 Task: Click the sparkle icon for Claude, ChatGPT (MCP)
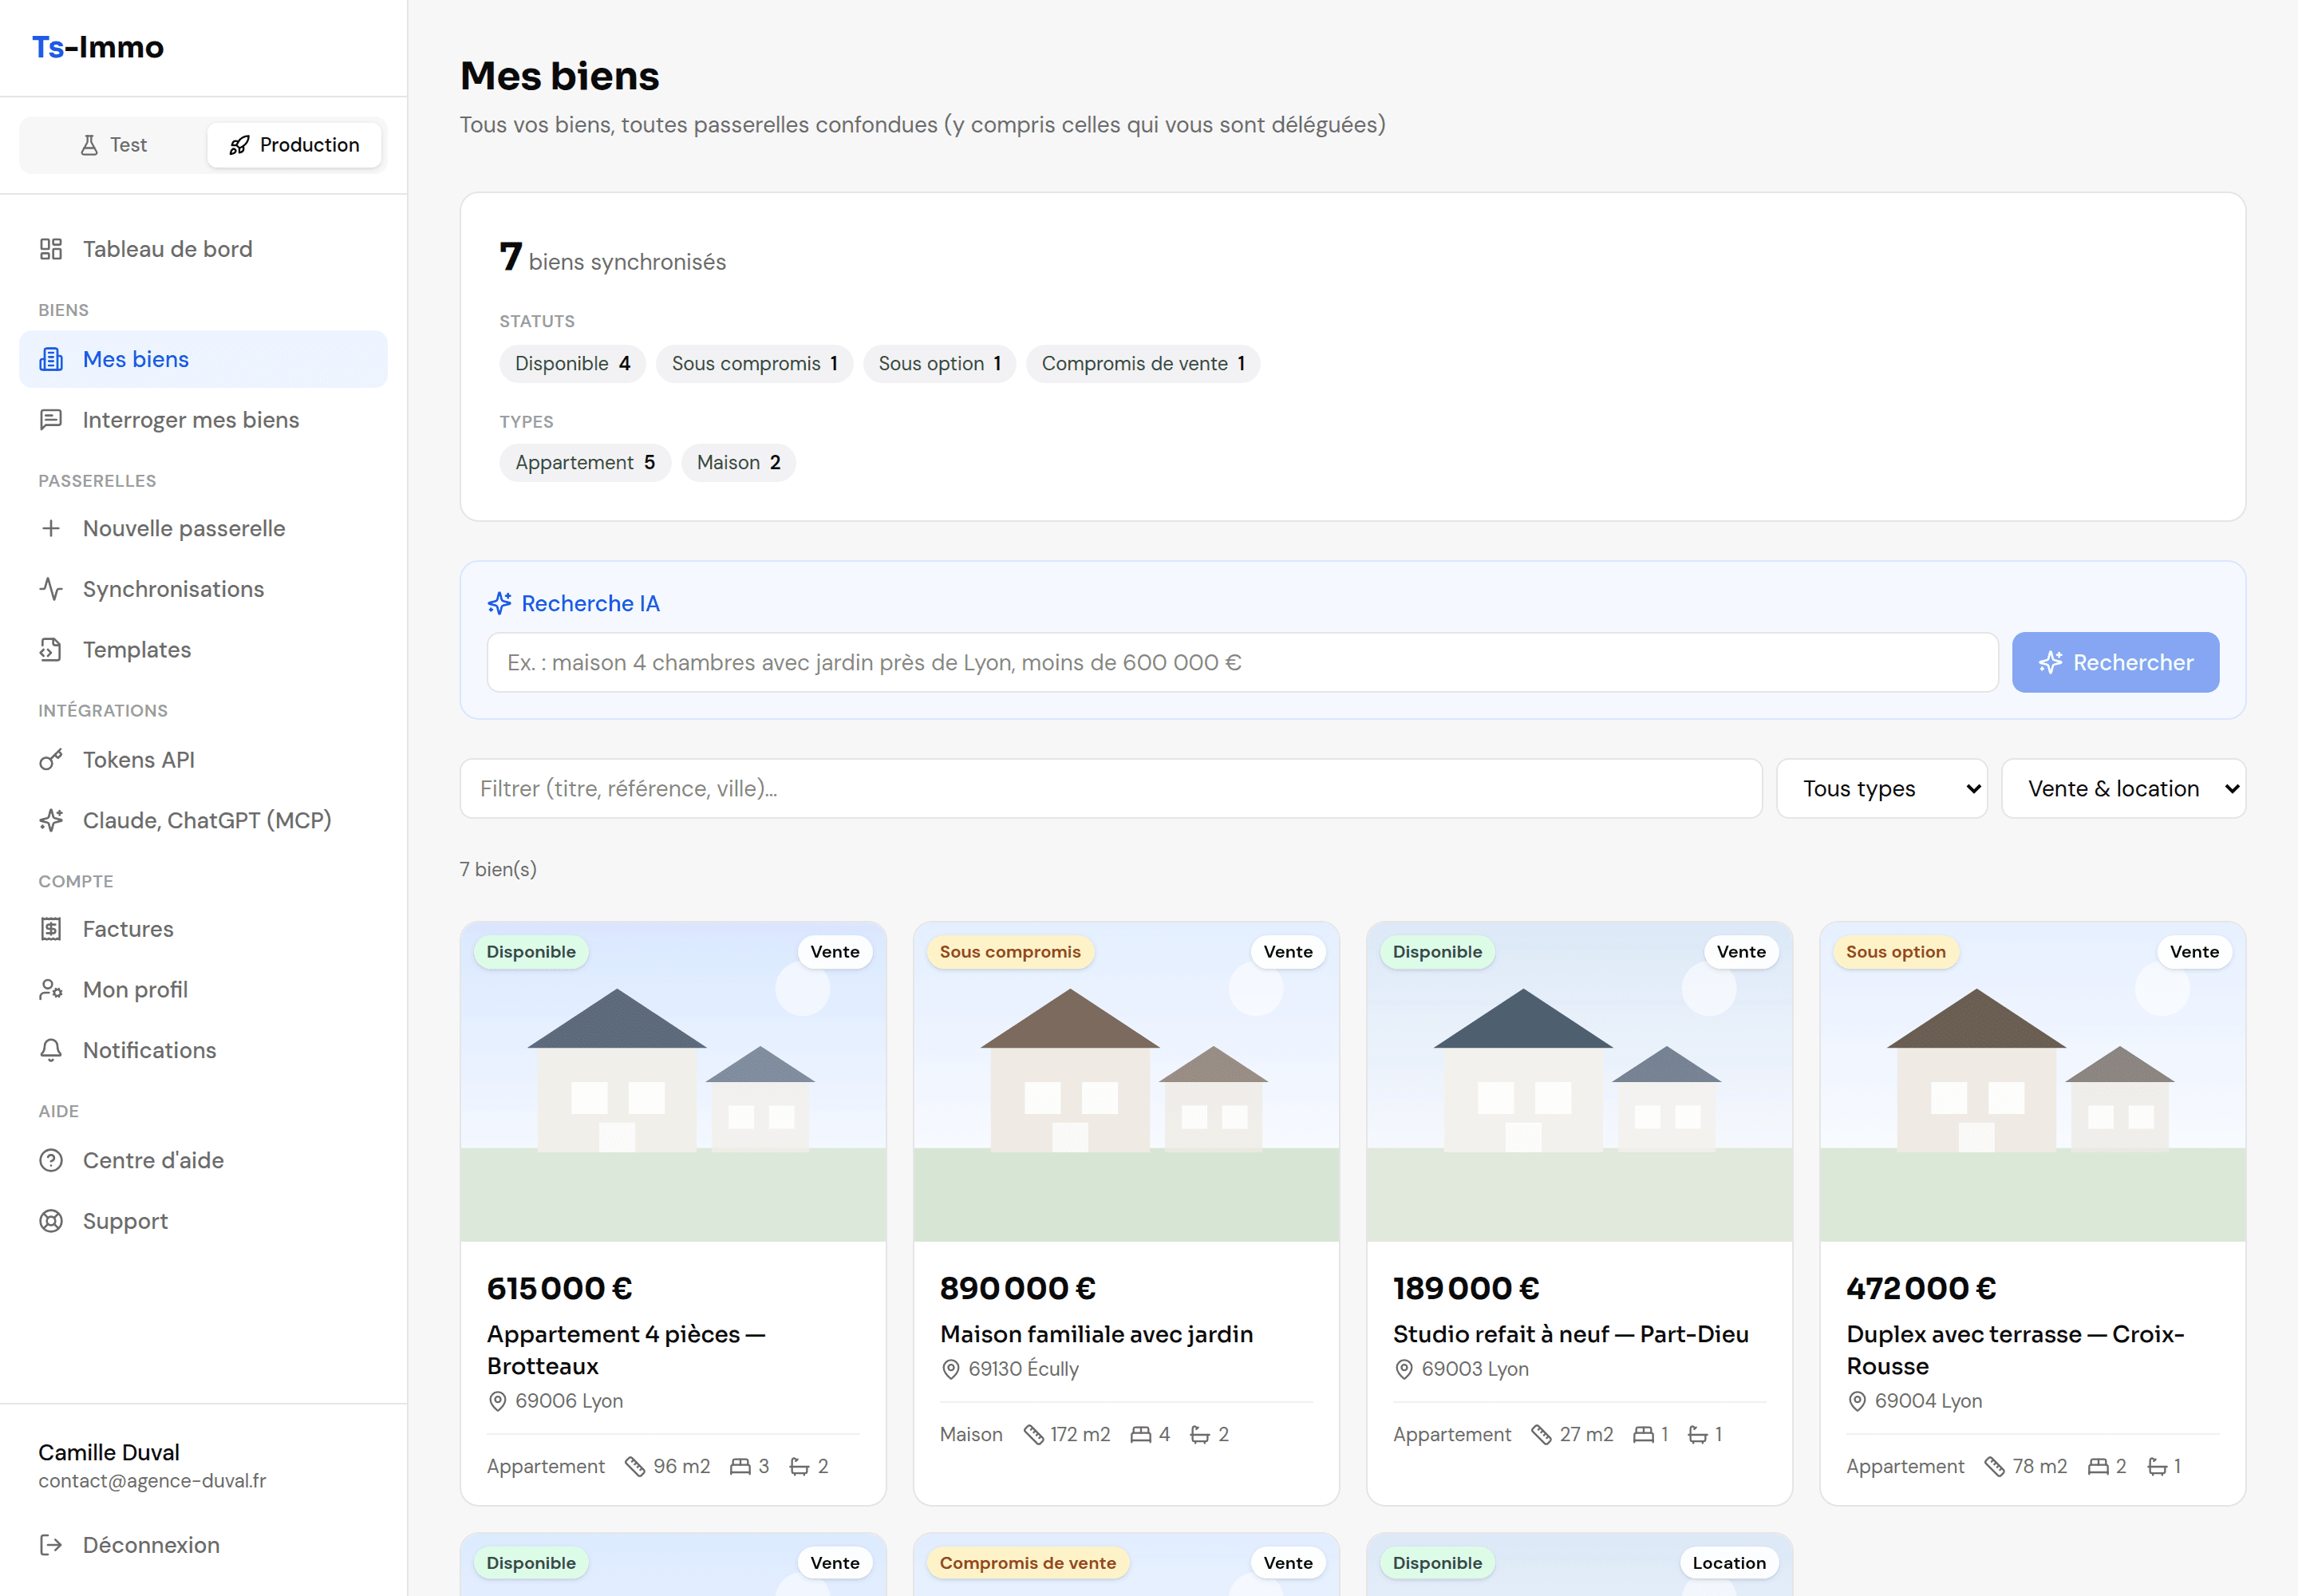click(x=51, y=821)
